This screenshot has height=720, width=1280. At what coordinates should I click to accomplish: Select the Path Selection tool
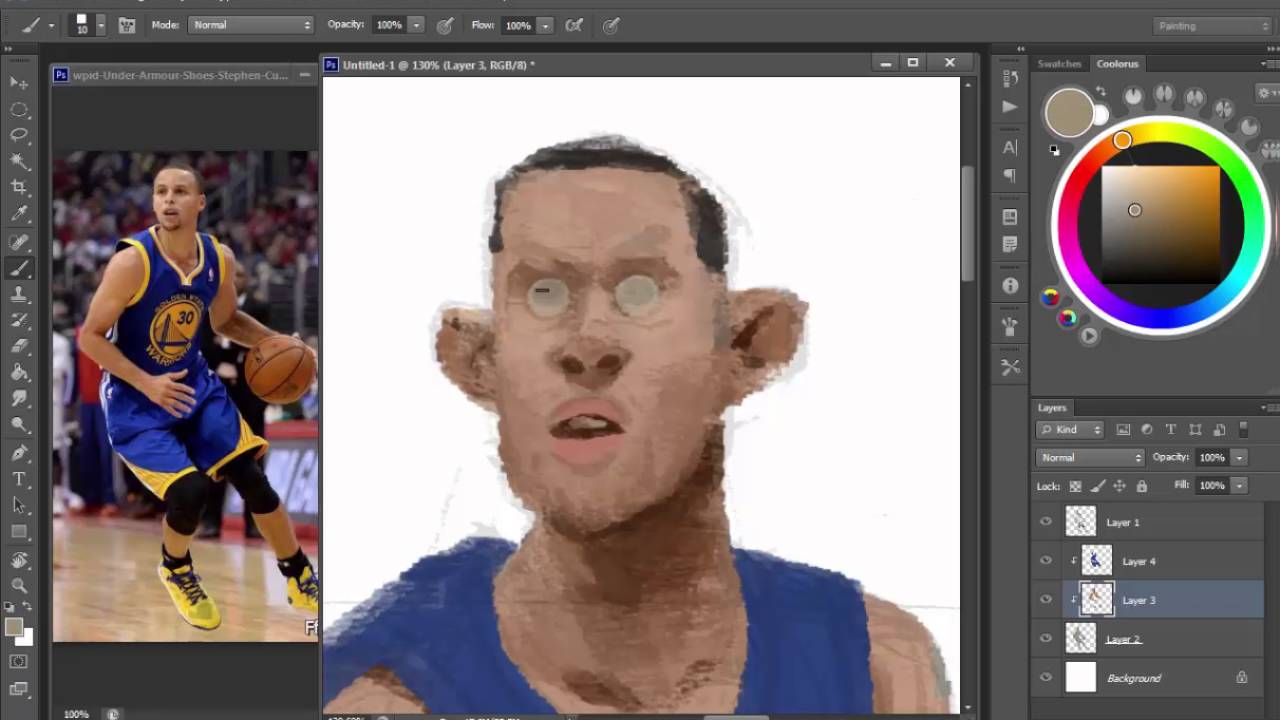[19, 505]
